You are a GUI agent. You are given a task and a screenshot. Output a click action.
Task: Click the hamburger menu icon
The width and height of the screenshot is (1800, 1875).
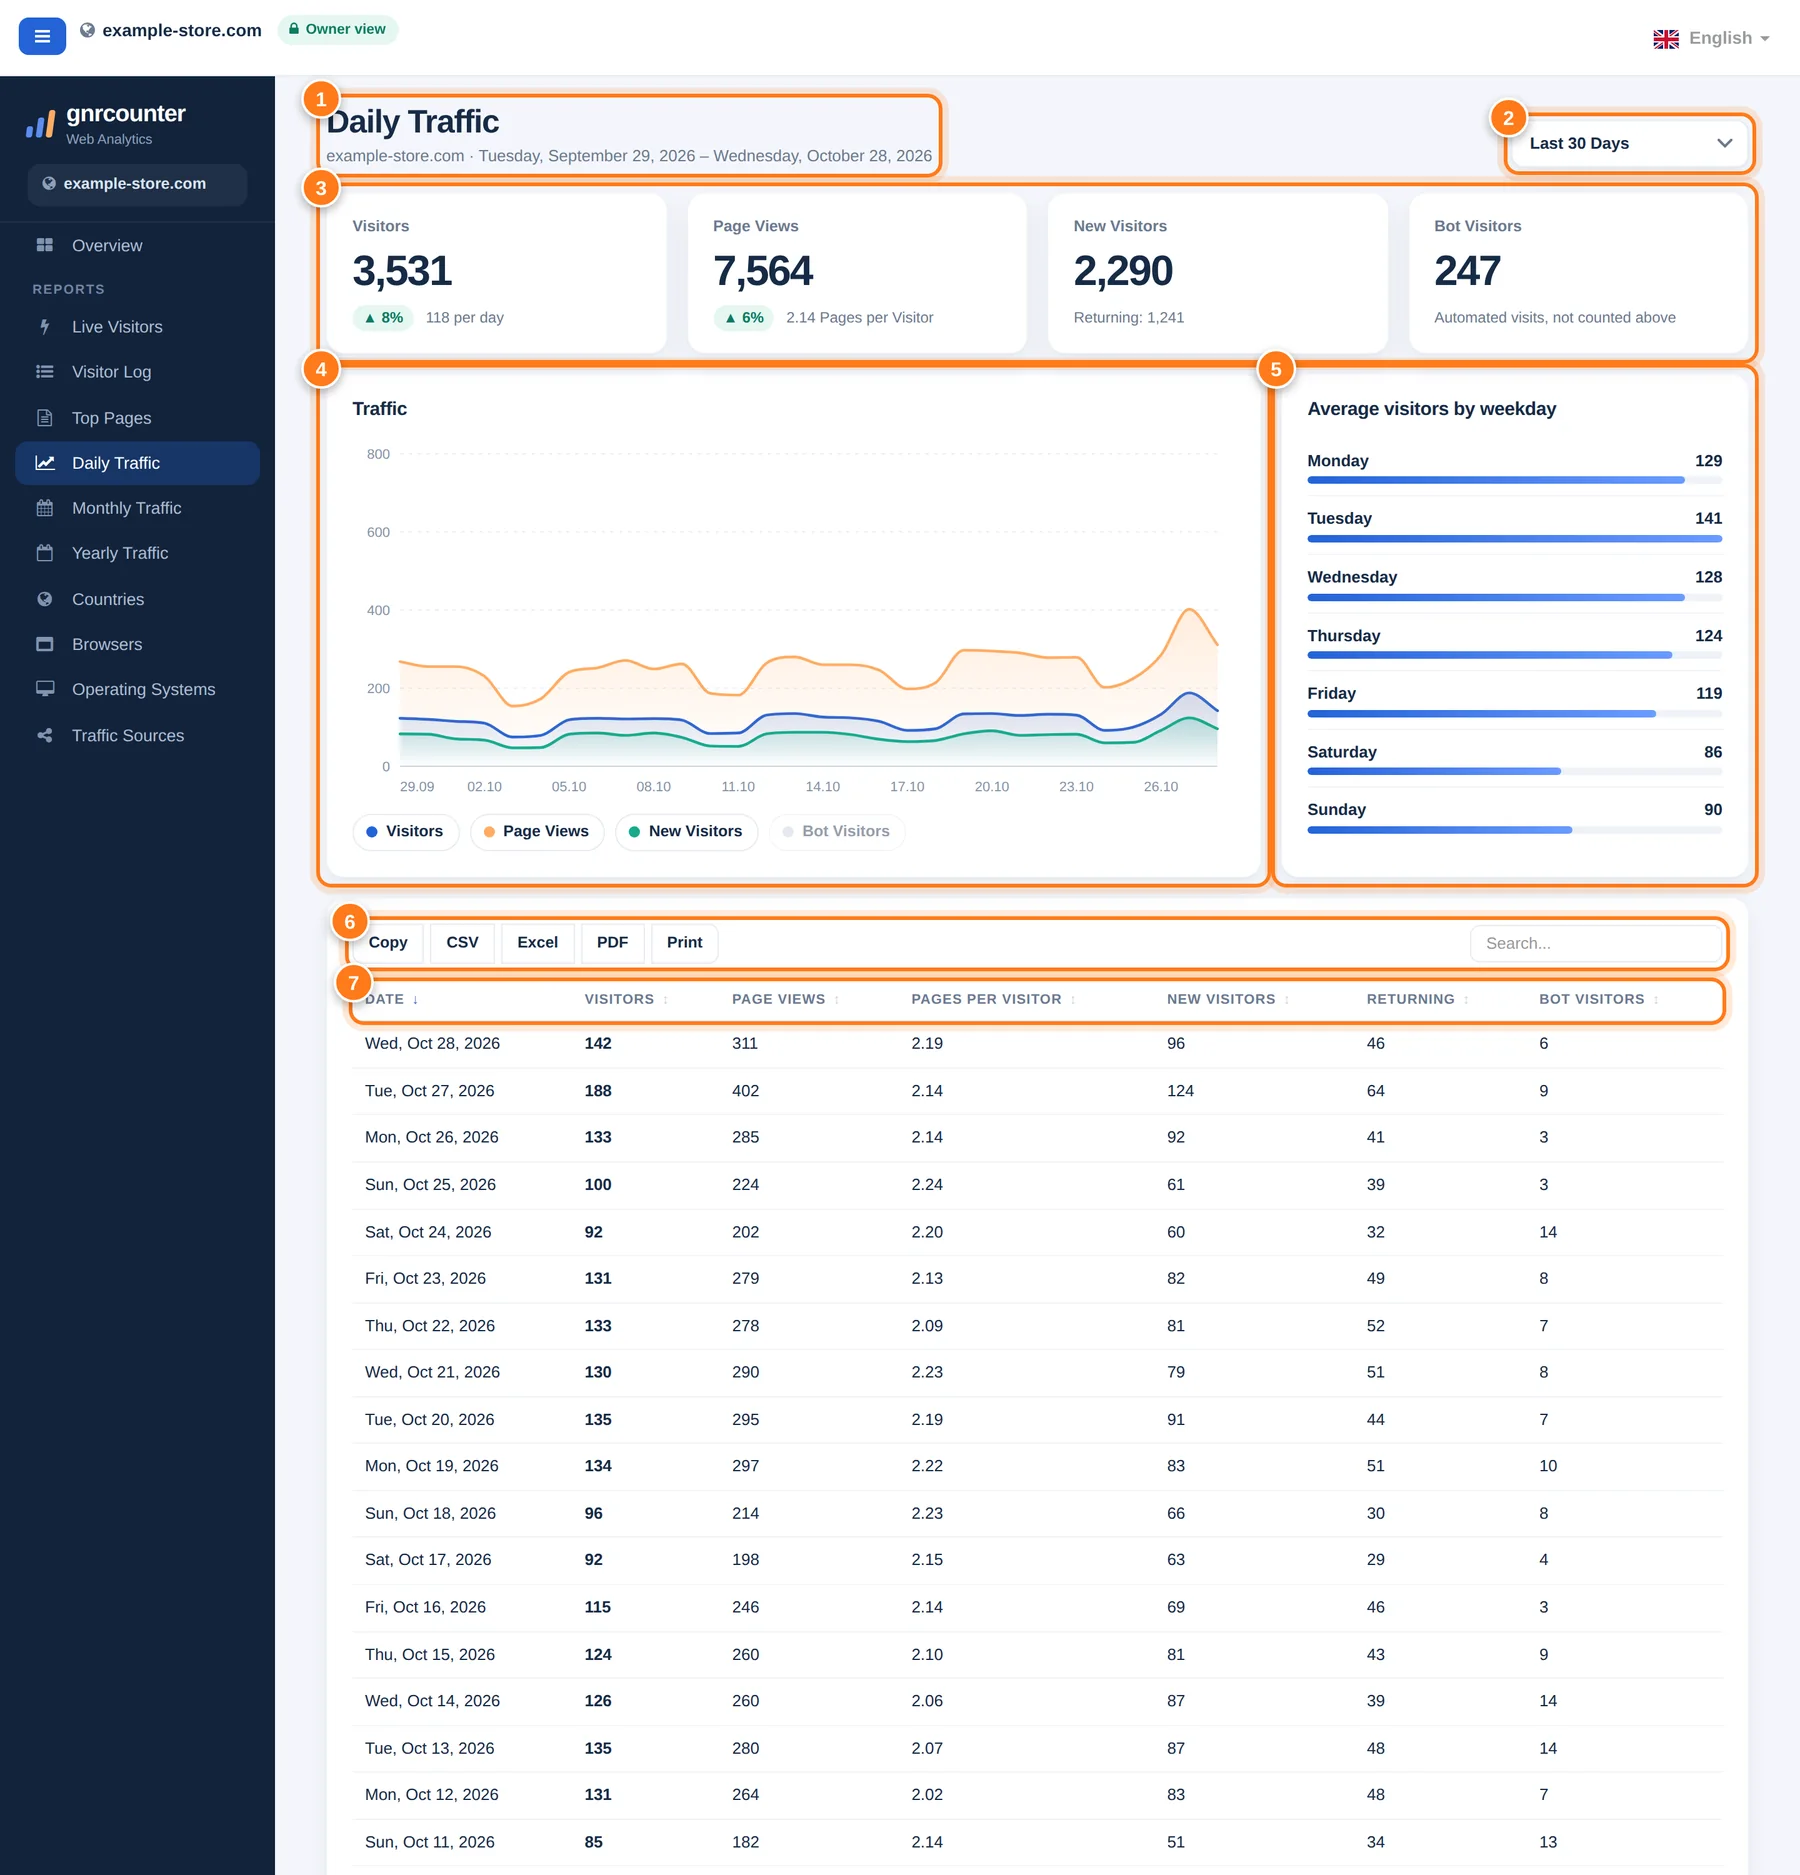pyautogui.click(x=42, y=36)
